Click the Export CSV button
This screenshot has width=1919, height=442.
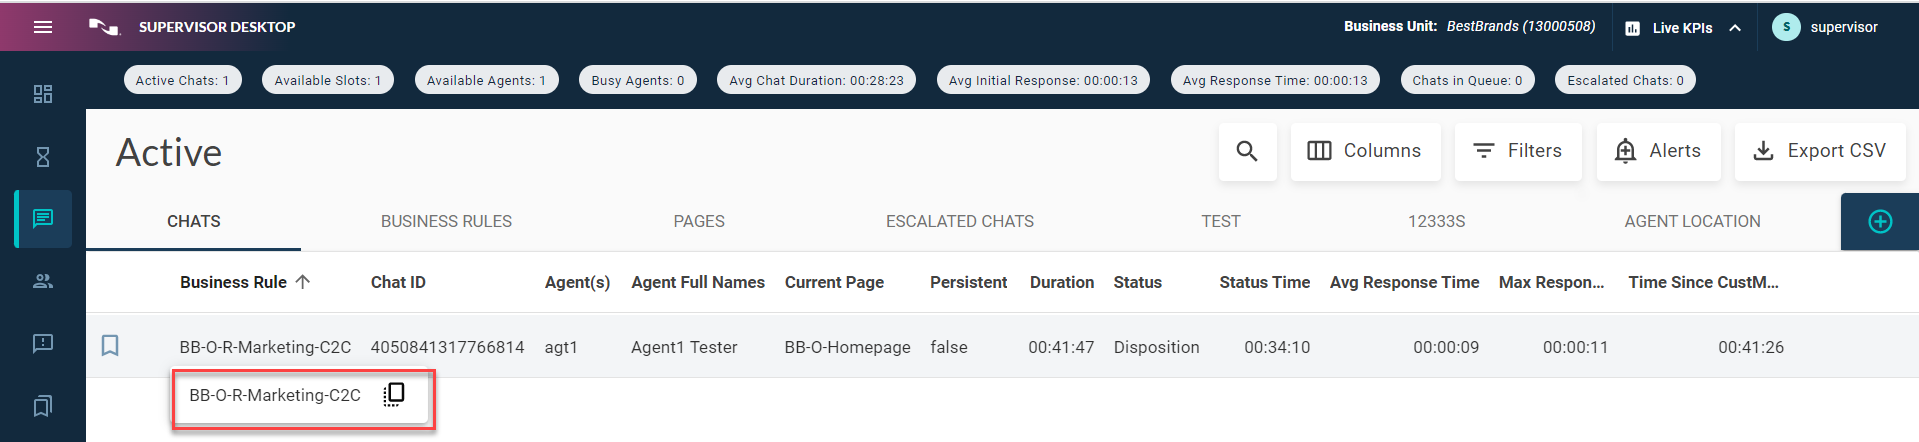click(1819, 151)
